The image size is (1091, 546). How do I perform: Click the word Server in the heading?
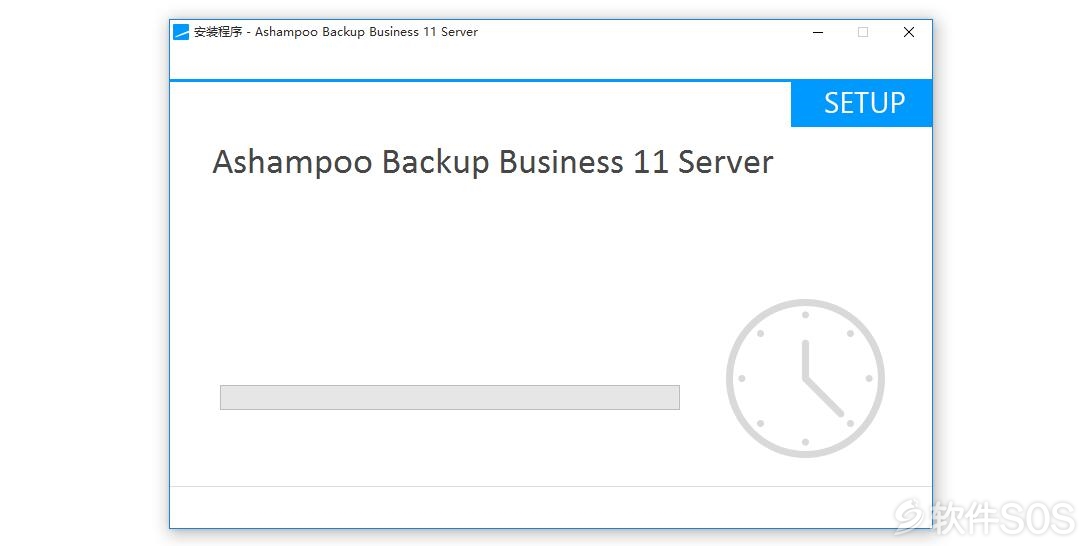point(725,162)
